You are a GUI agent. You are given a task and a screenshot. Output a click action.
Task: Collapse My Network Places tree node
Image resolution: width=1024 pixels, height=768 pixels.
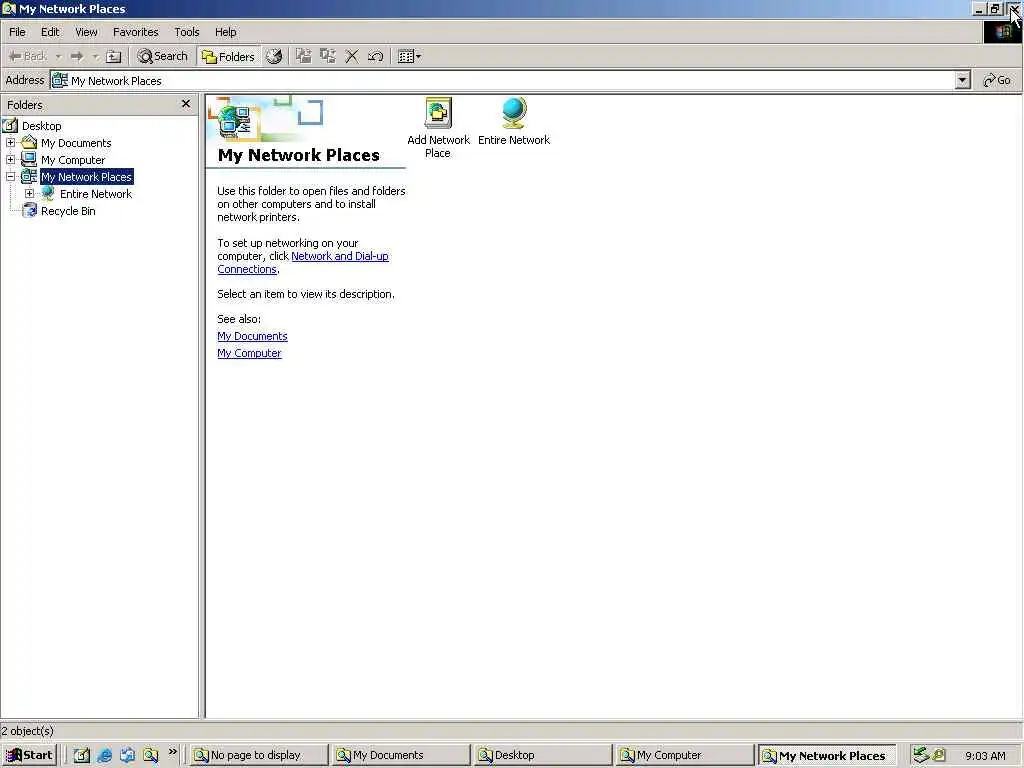(x=10, y=176)
